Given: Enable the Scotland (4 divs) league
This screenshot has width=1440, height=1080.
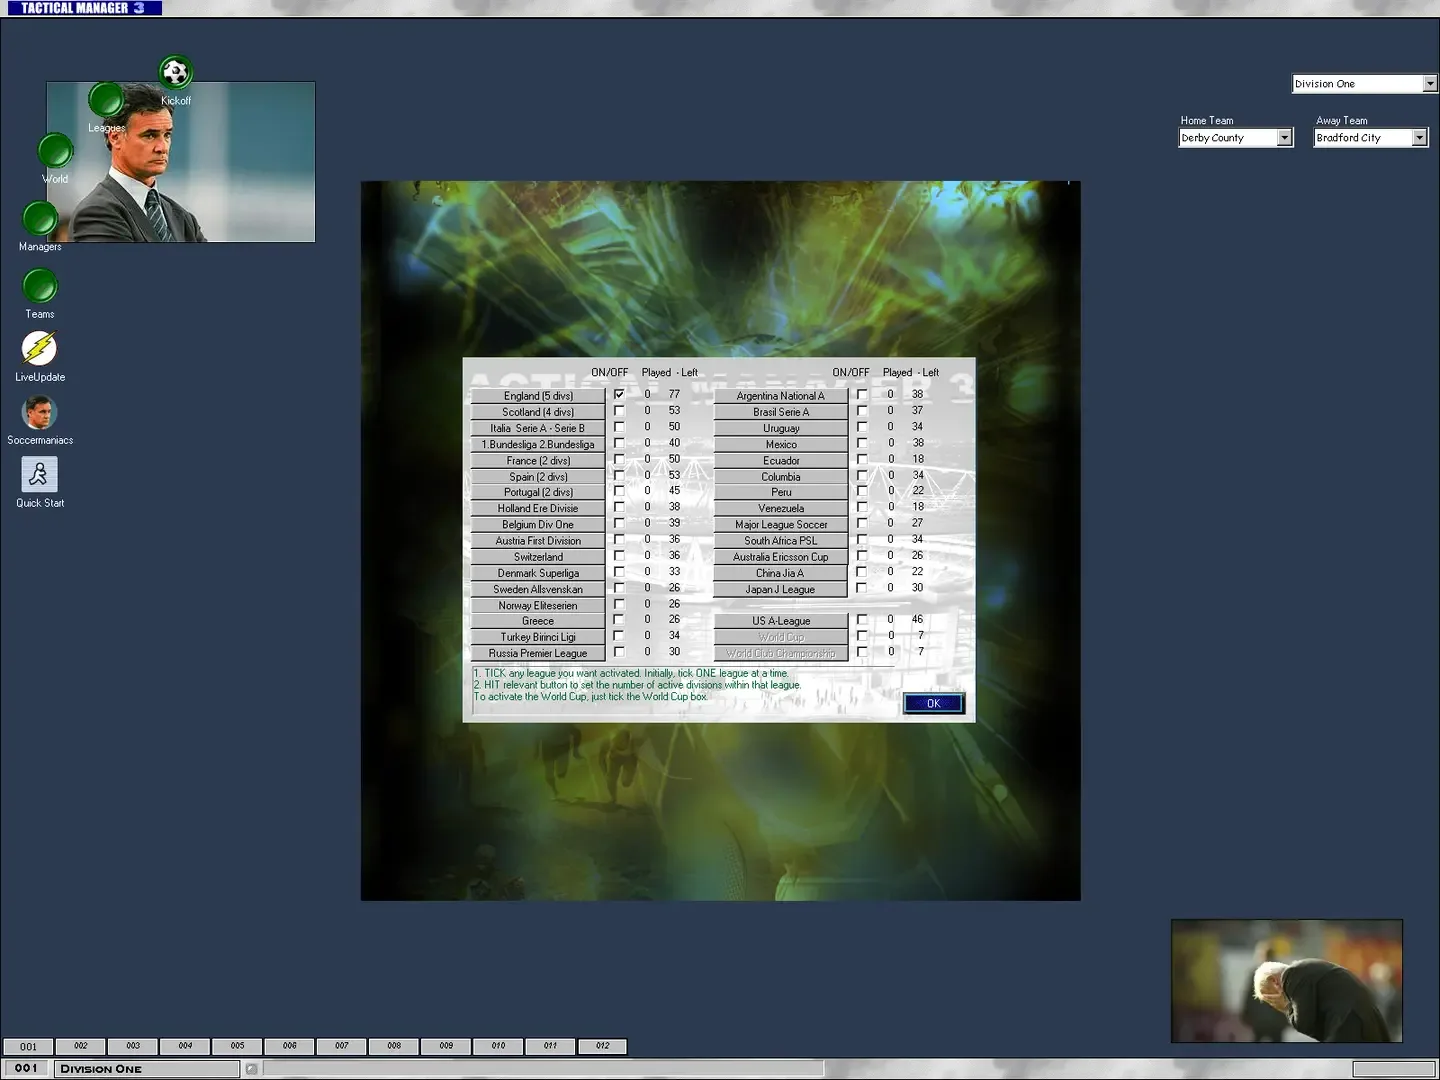Looking at the screenshot, I should (x=620, y=410).
